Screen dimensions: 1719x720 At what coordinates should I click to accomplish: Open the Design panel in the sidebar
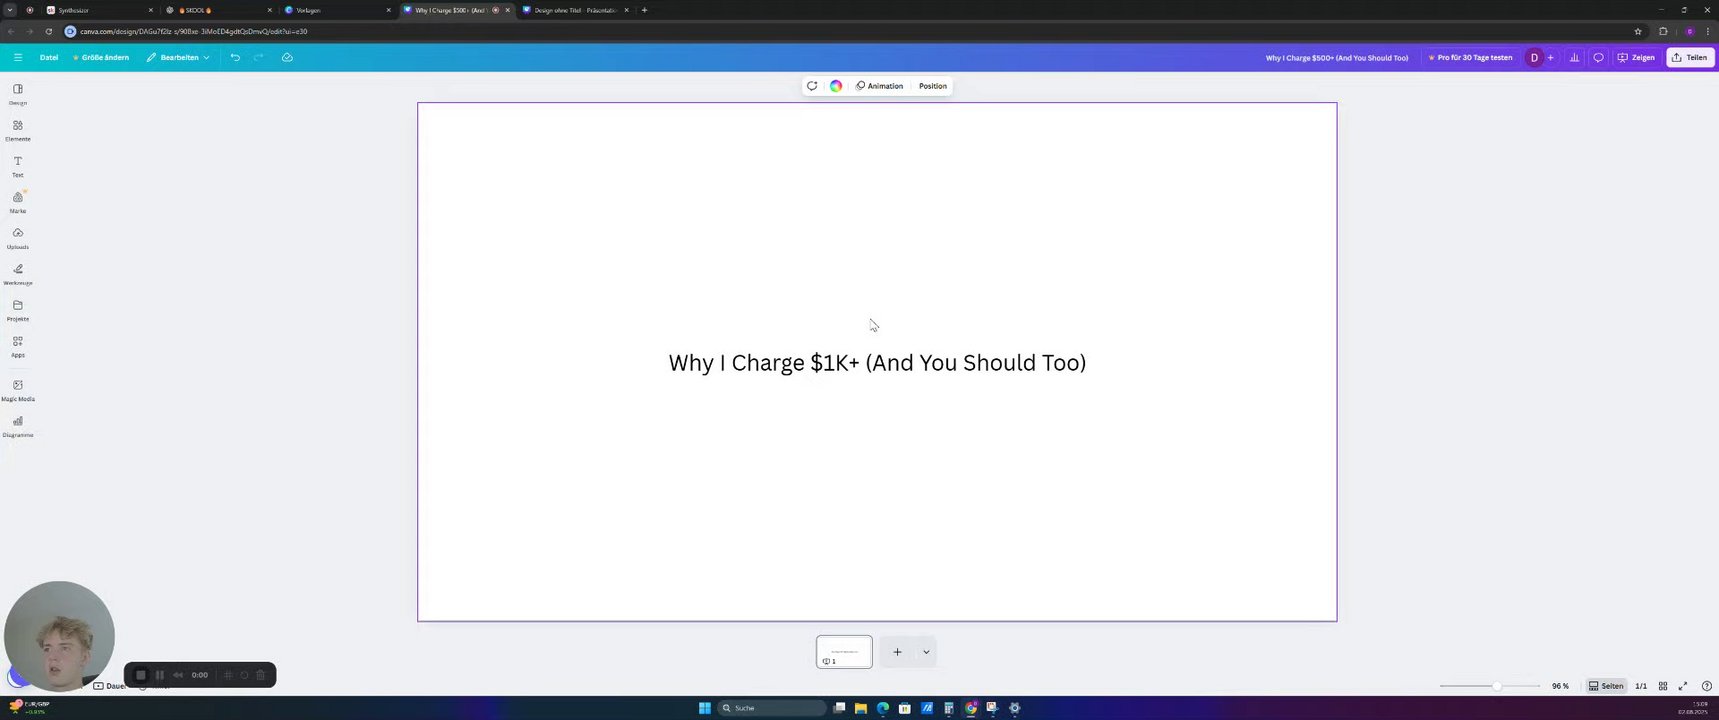point(18,94)
